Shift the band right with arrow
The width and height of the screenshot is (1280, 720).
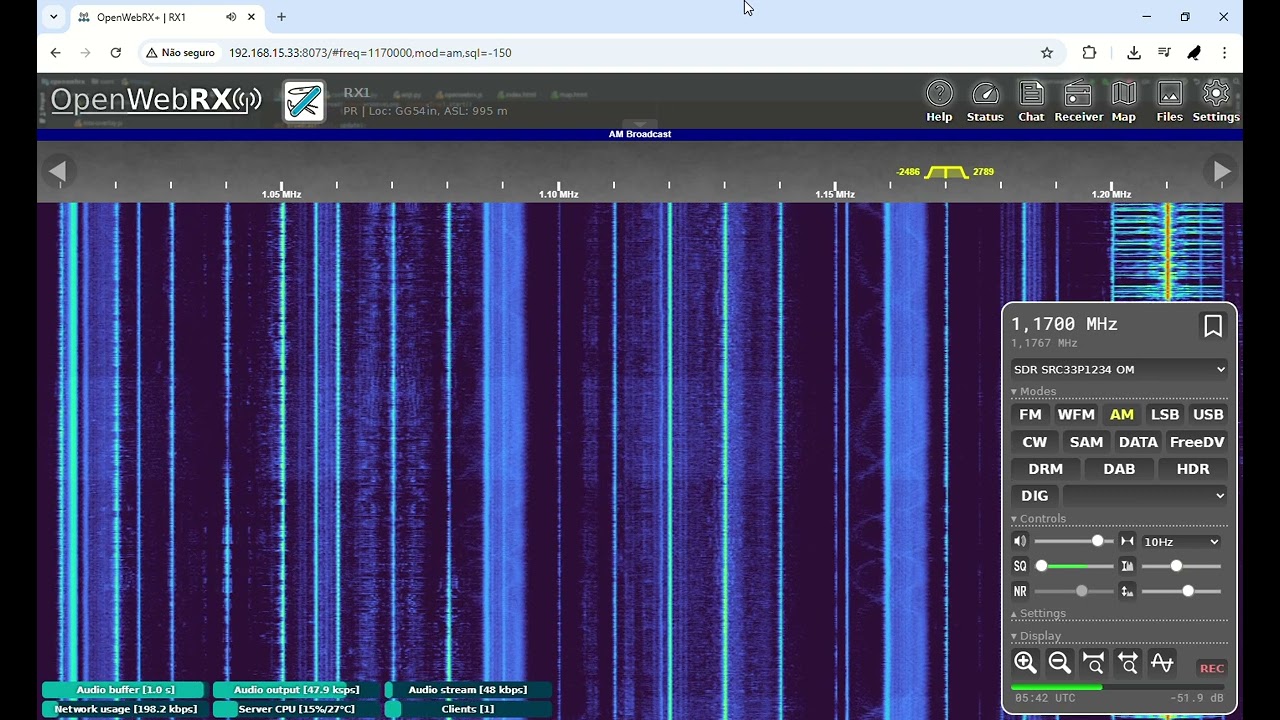(1222, 171)
